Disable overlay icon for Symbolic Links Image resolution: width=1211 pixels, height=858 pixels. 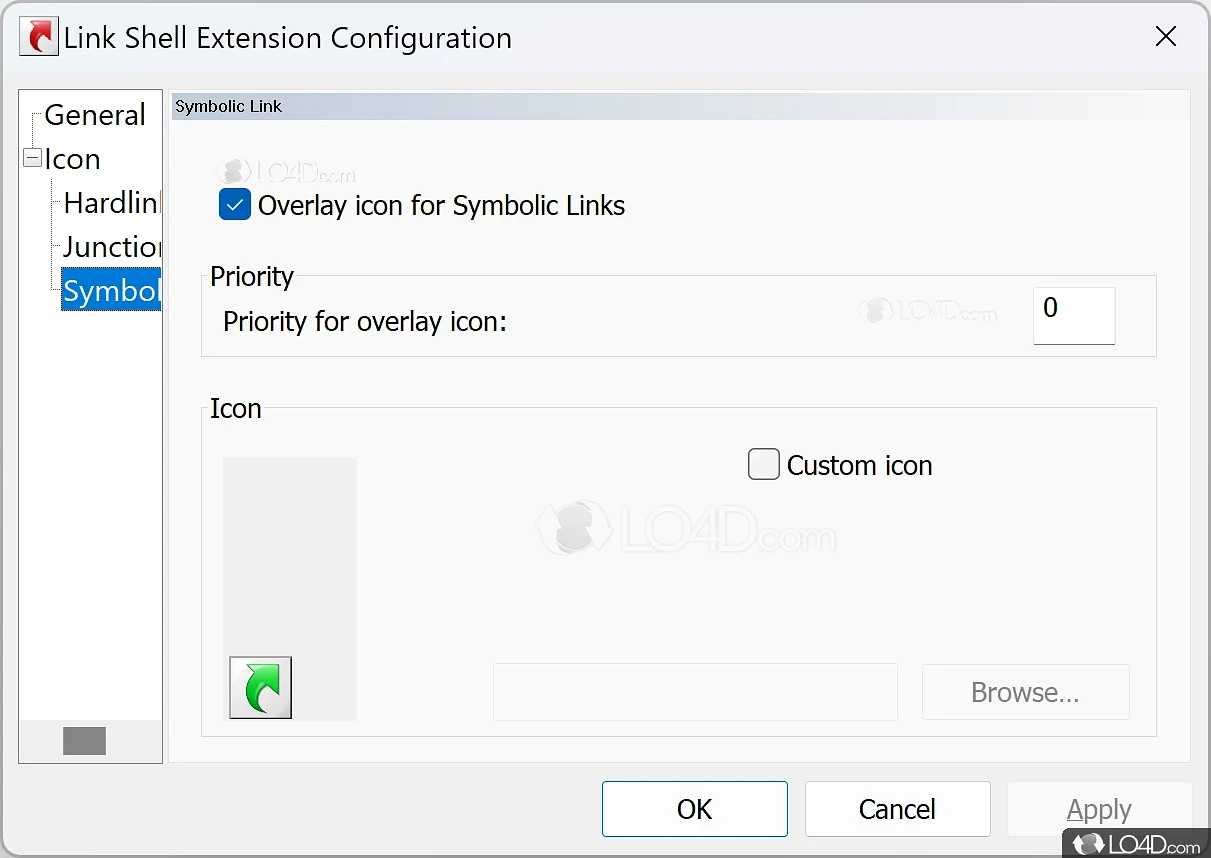click(235, 206)
